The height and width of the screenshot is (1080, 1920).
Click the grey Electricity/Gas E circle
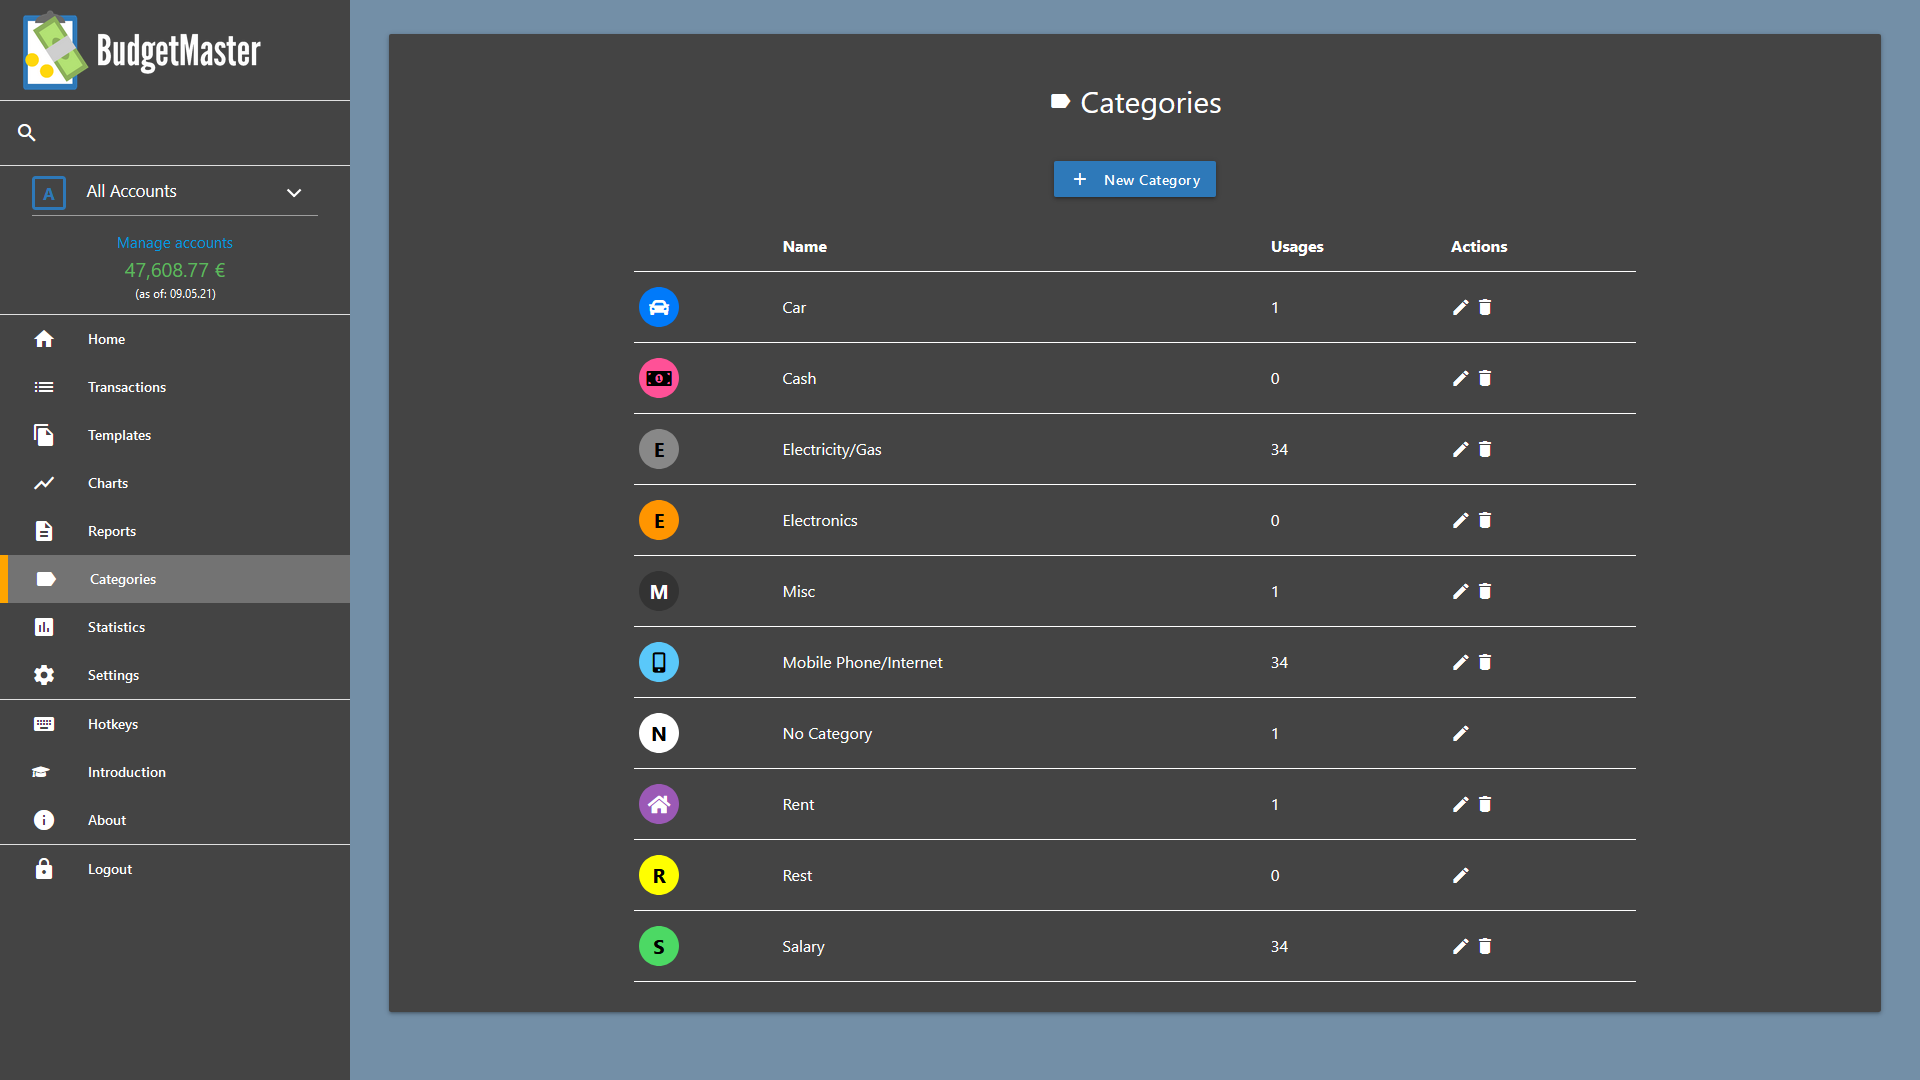tap(659, 449)
